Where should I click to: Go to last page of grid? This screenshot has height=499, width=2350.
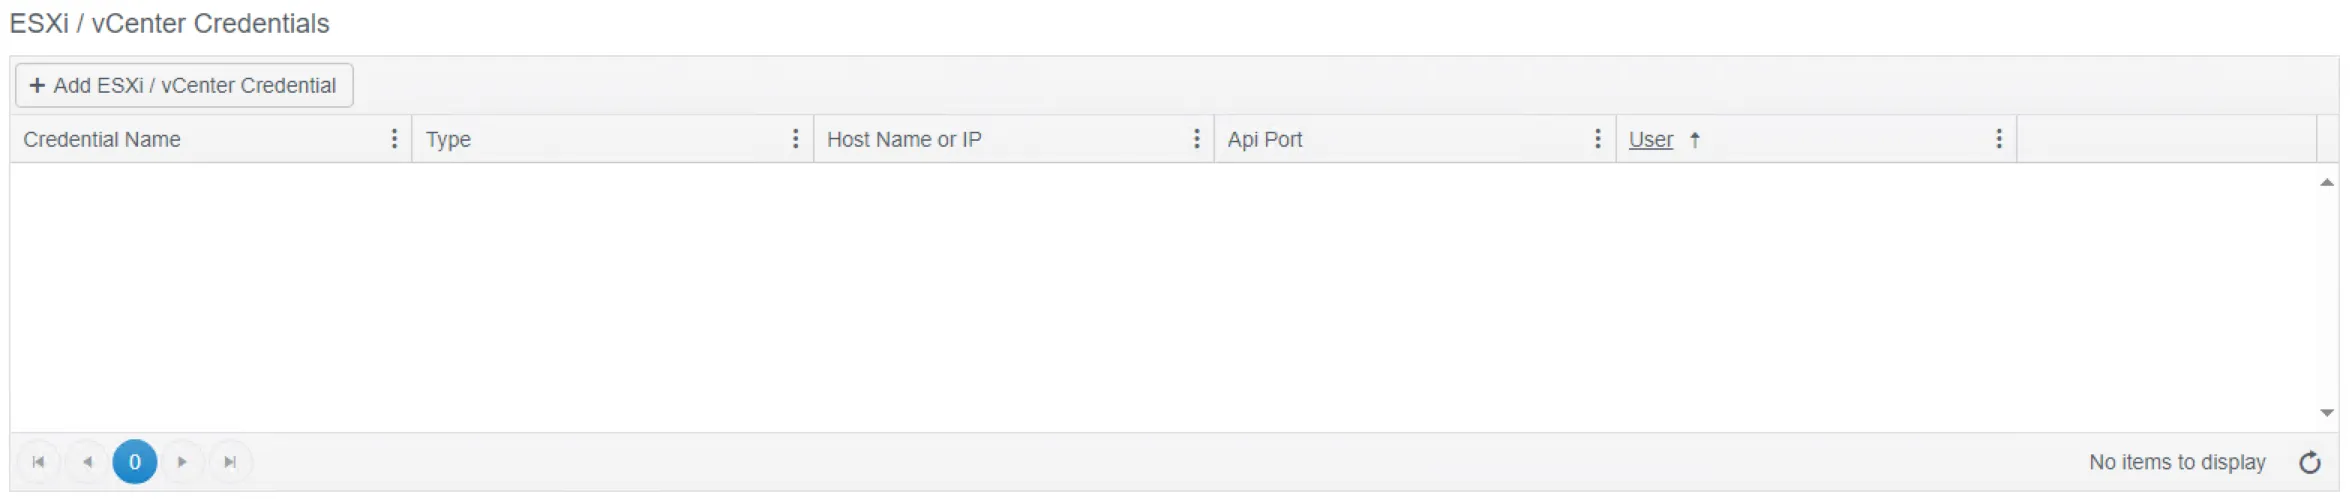[x=230, y=462]
